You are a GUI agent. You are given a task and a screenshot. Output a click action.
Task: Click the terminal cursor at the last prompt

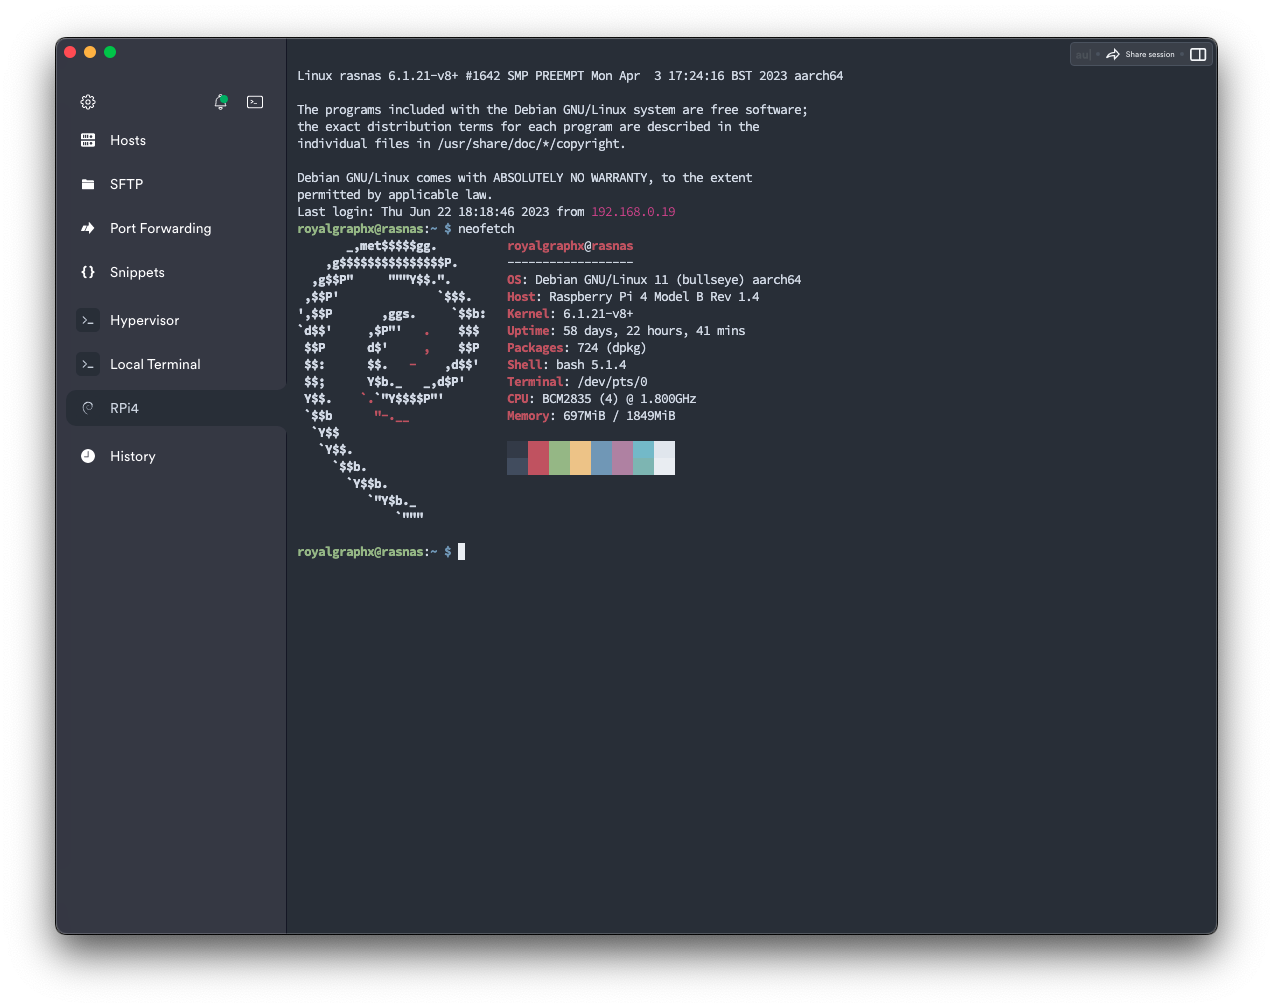pos(461,552)
